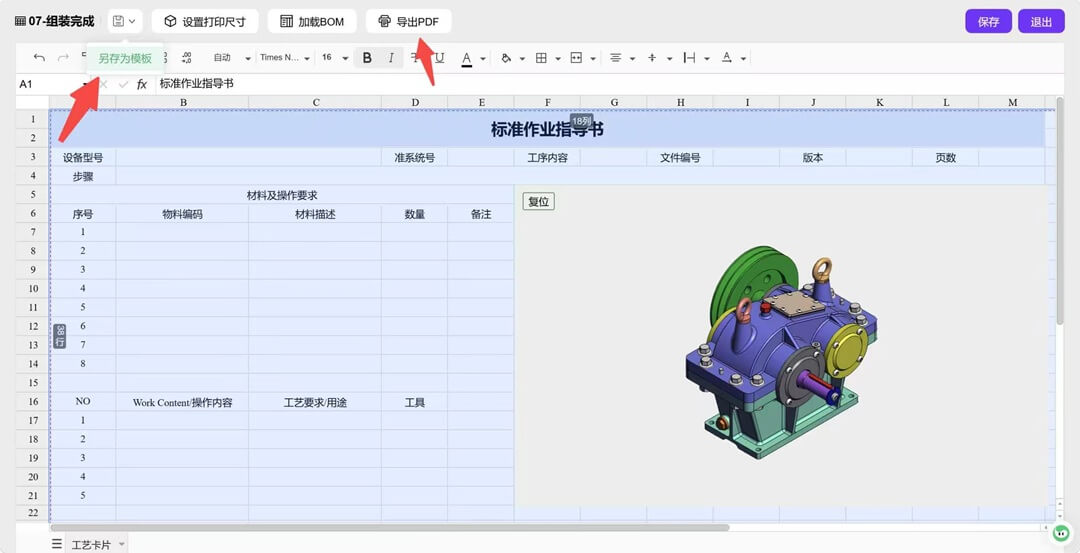Expand the save options chevron
The height and width of the screenshot is (553, 1080).
(132, 21)
